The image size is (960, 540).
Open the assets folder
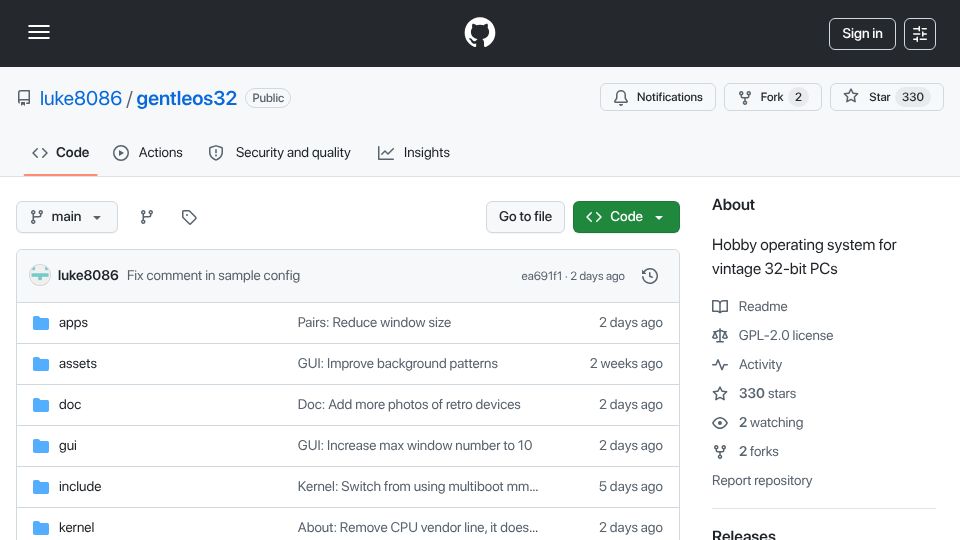pyautogui.click(x=78, y=364)
